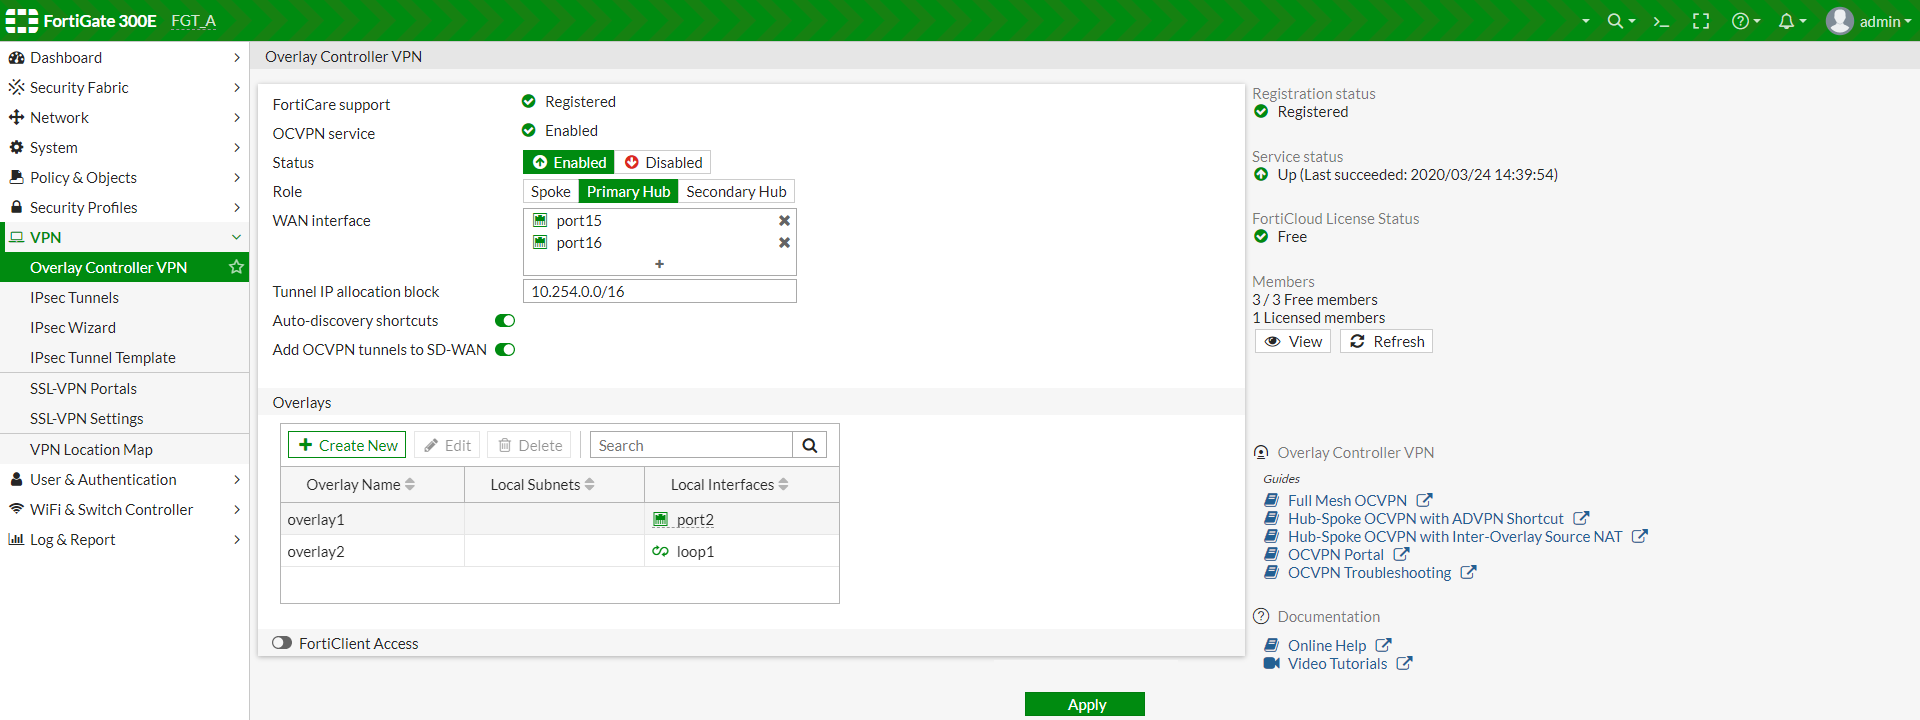Remove port15 from WAN interface
This screenshot has height=720, width=1920.
784,220
